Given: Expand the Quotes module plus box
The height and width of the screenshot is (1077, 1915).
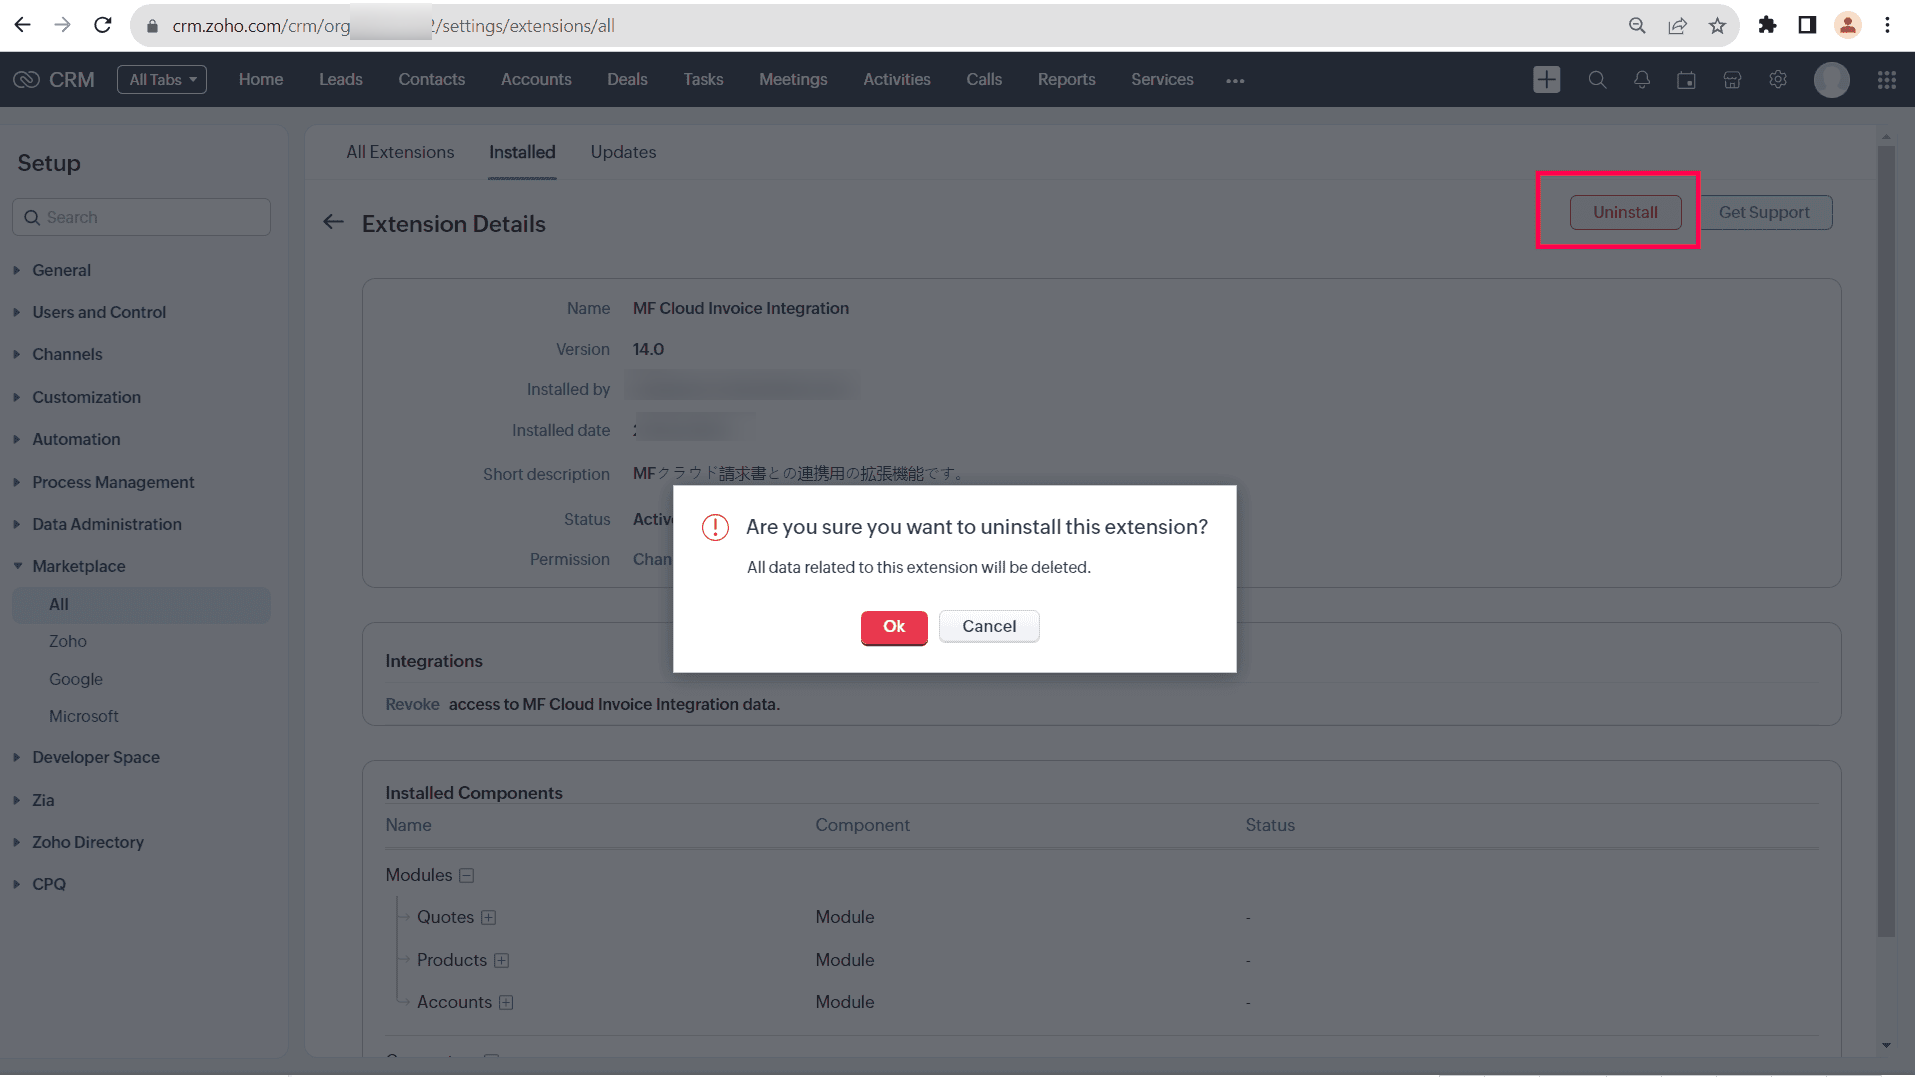Looking at the screenshot, I should click(x=488, y=918).
